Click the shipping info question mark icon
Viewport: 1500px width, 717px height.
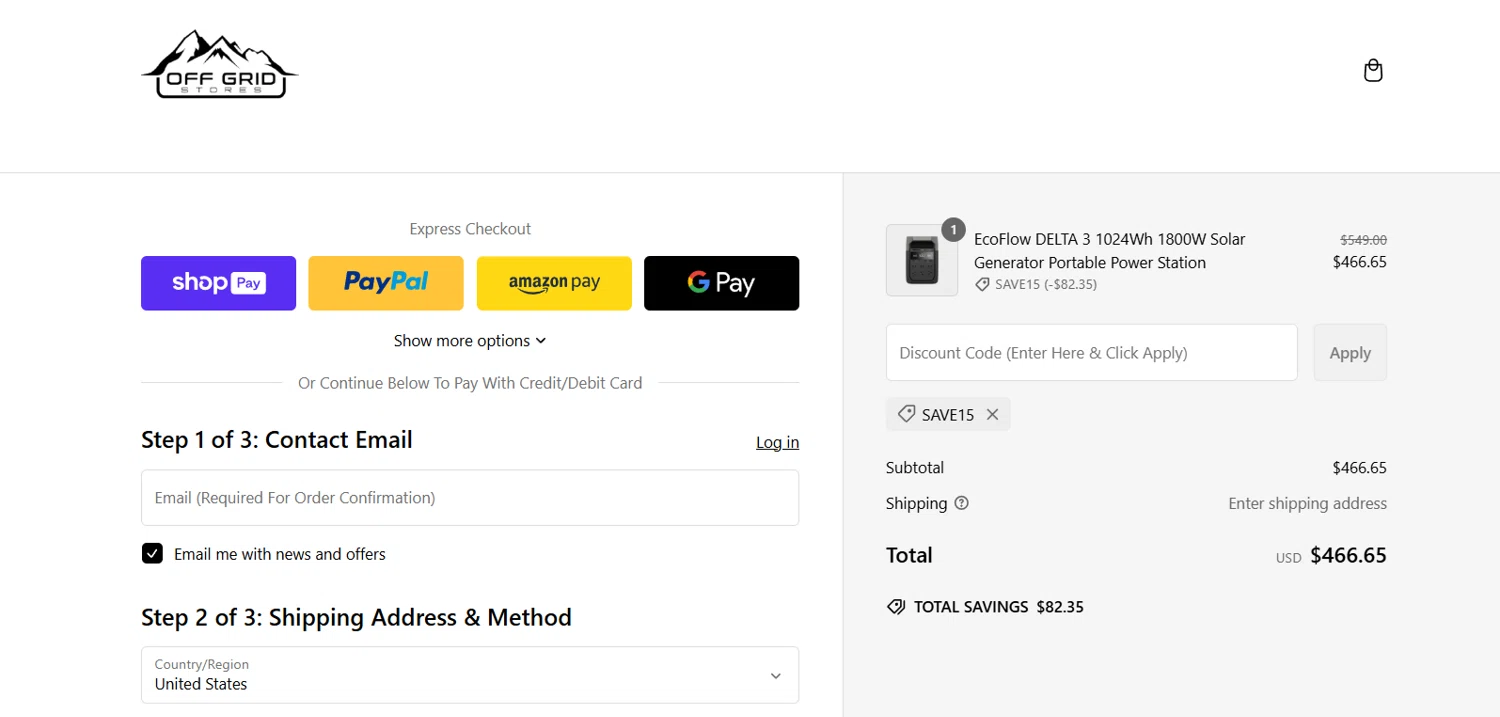pos(962,503)
